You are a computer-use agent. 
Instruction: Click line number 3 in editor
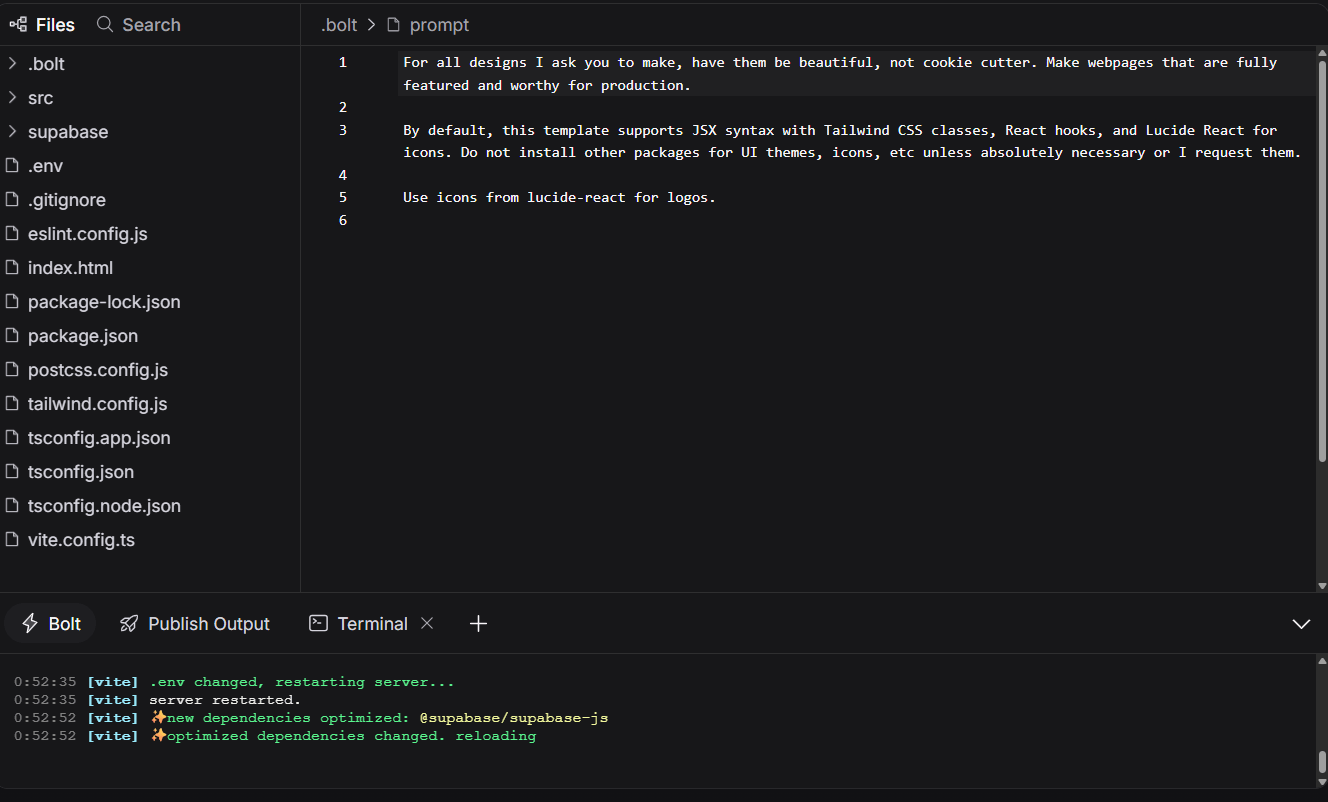click(x=343, y=130)
